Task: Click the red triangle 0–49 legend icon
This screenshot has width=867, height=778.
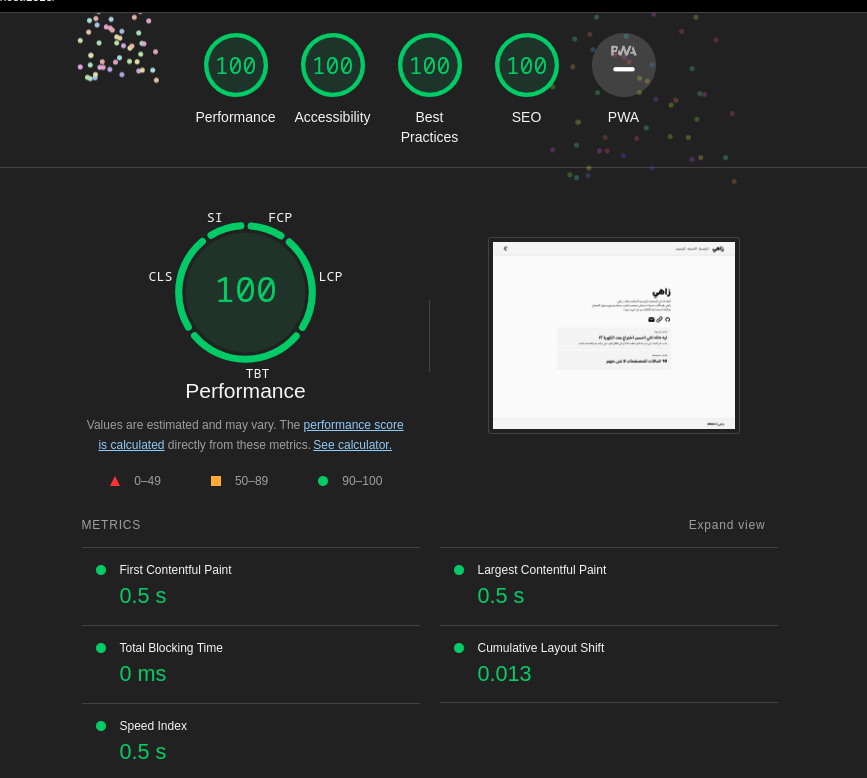Action: click(x=115, y=481)
